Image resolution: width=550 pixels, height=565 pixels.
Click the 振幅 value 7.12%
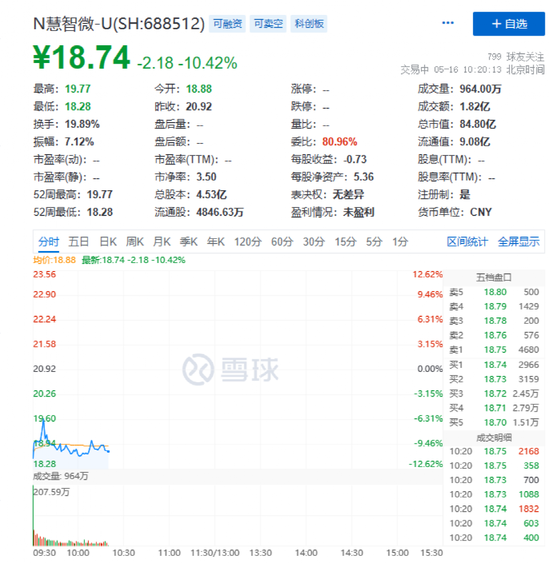point(79,142)
